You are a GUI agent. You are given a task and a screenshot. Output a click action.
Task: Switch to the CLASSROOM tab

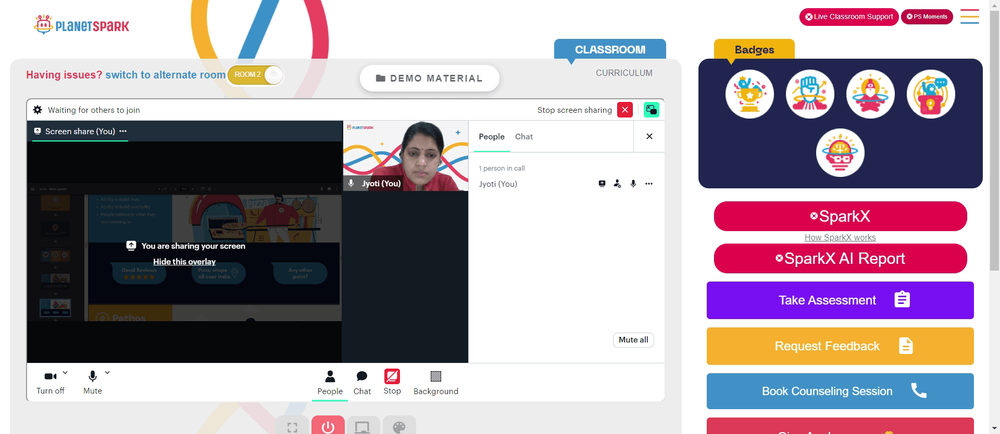(x=610, y=50)
